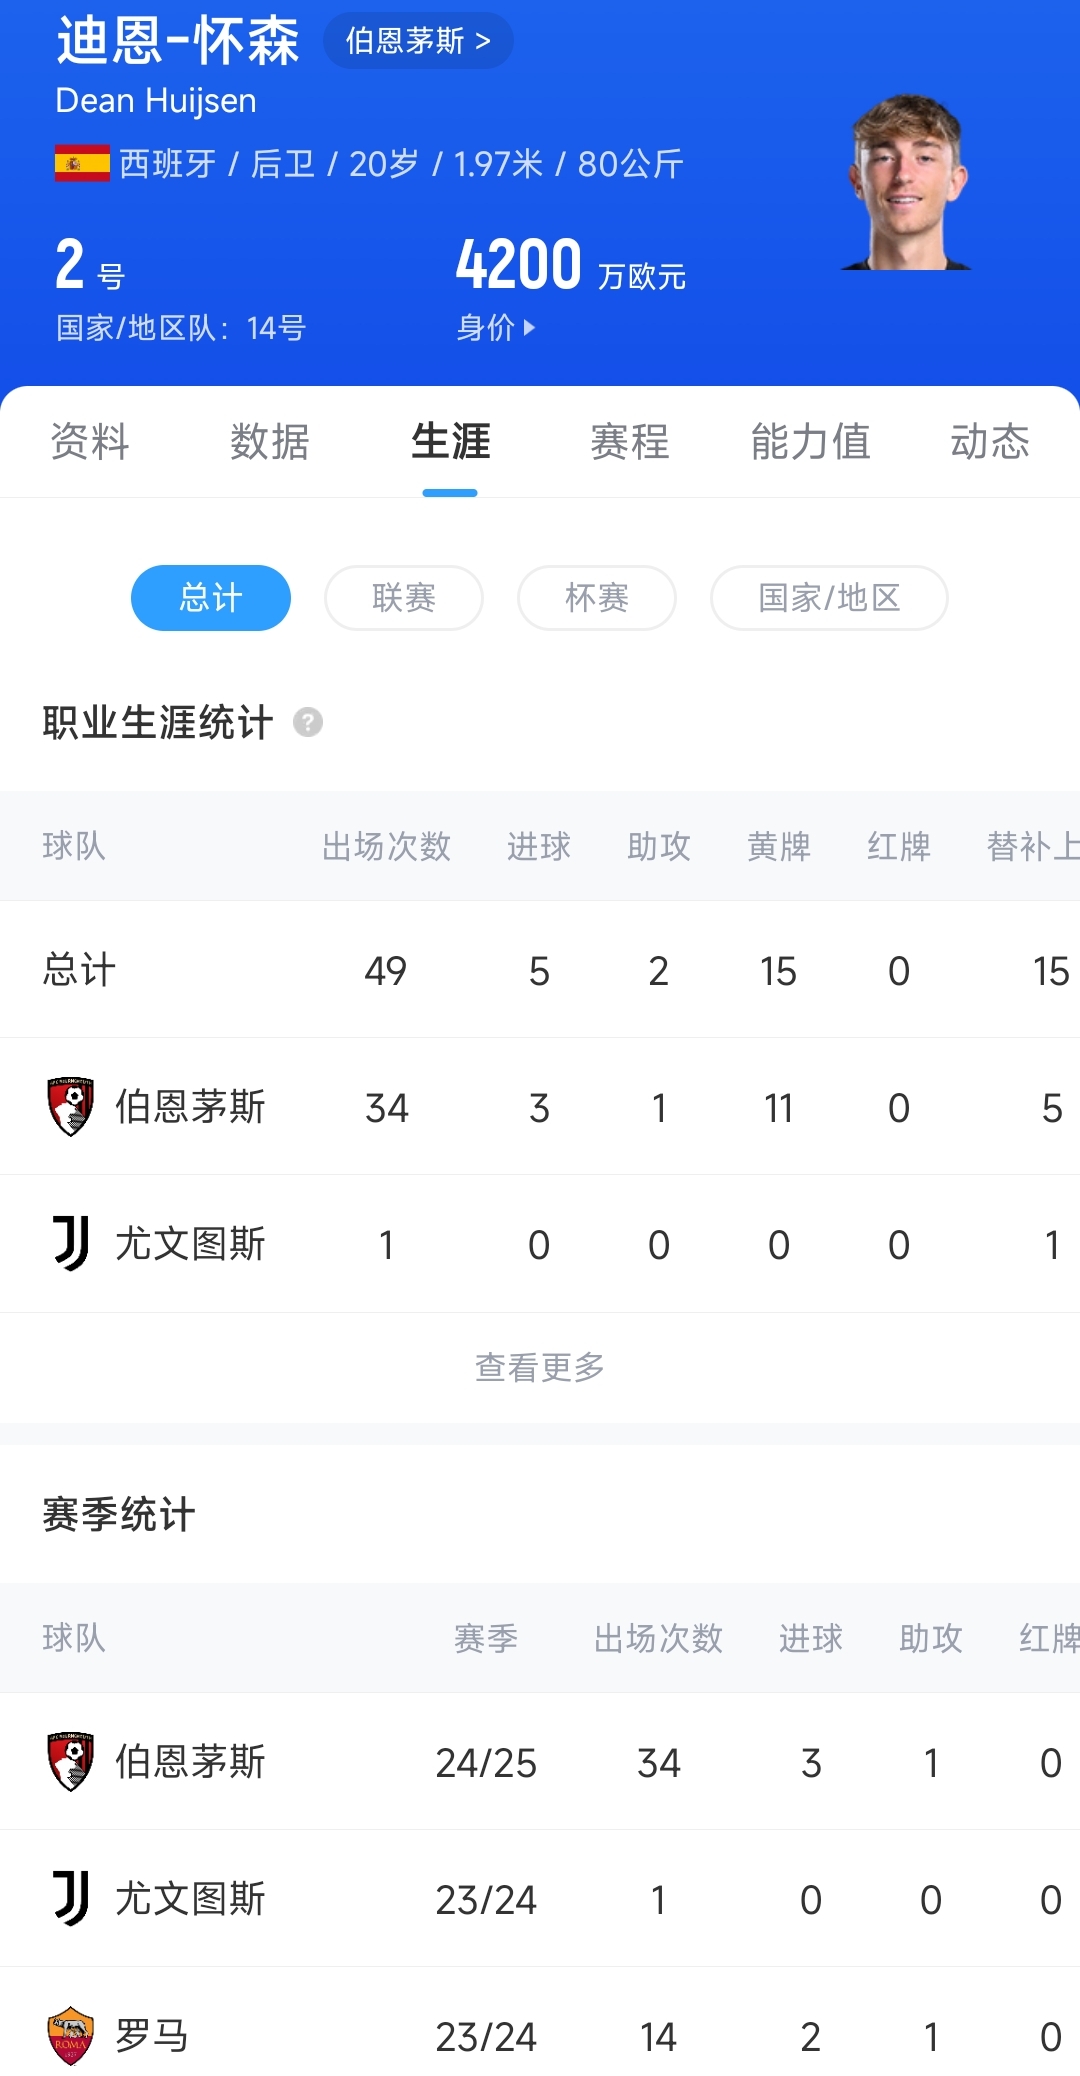
Task: Click the help question mark beside 职业生涯统计
Action: (x=308, y=722)
